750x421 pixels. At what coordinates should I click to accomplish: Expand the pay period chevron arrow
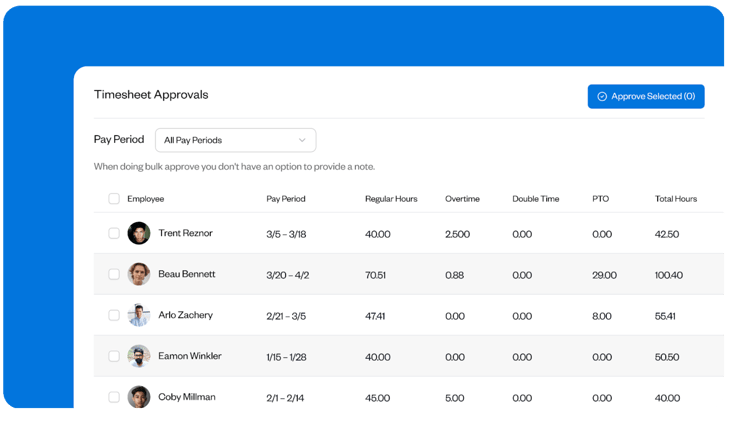302,140
